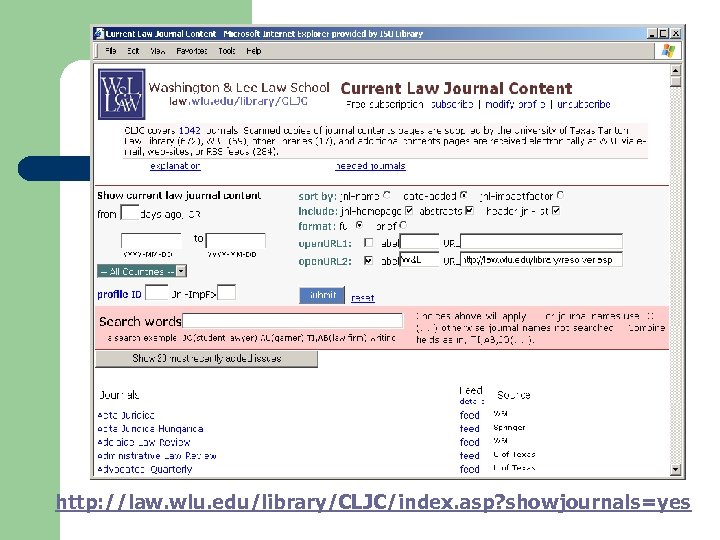The width and height of the screenshot is (720, 540).
Task: Click the 1042 journals count link
Action: (x=190, y=130)
